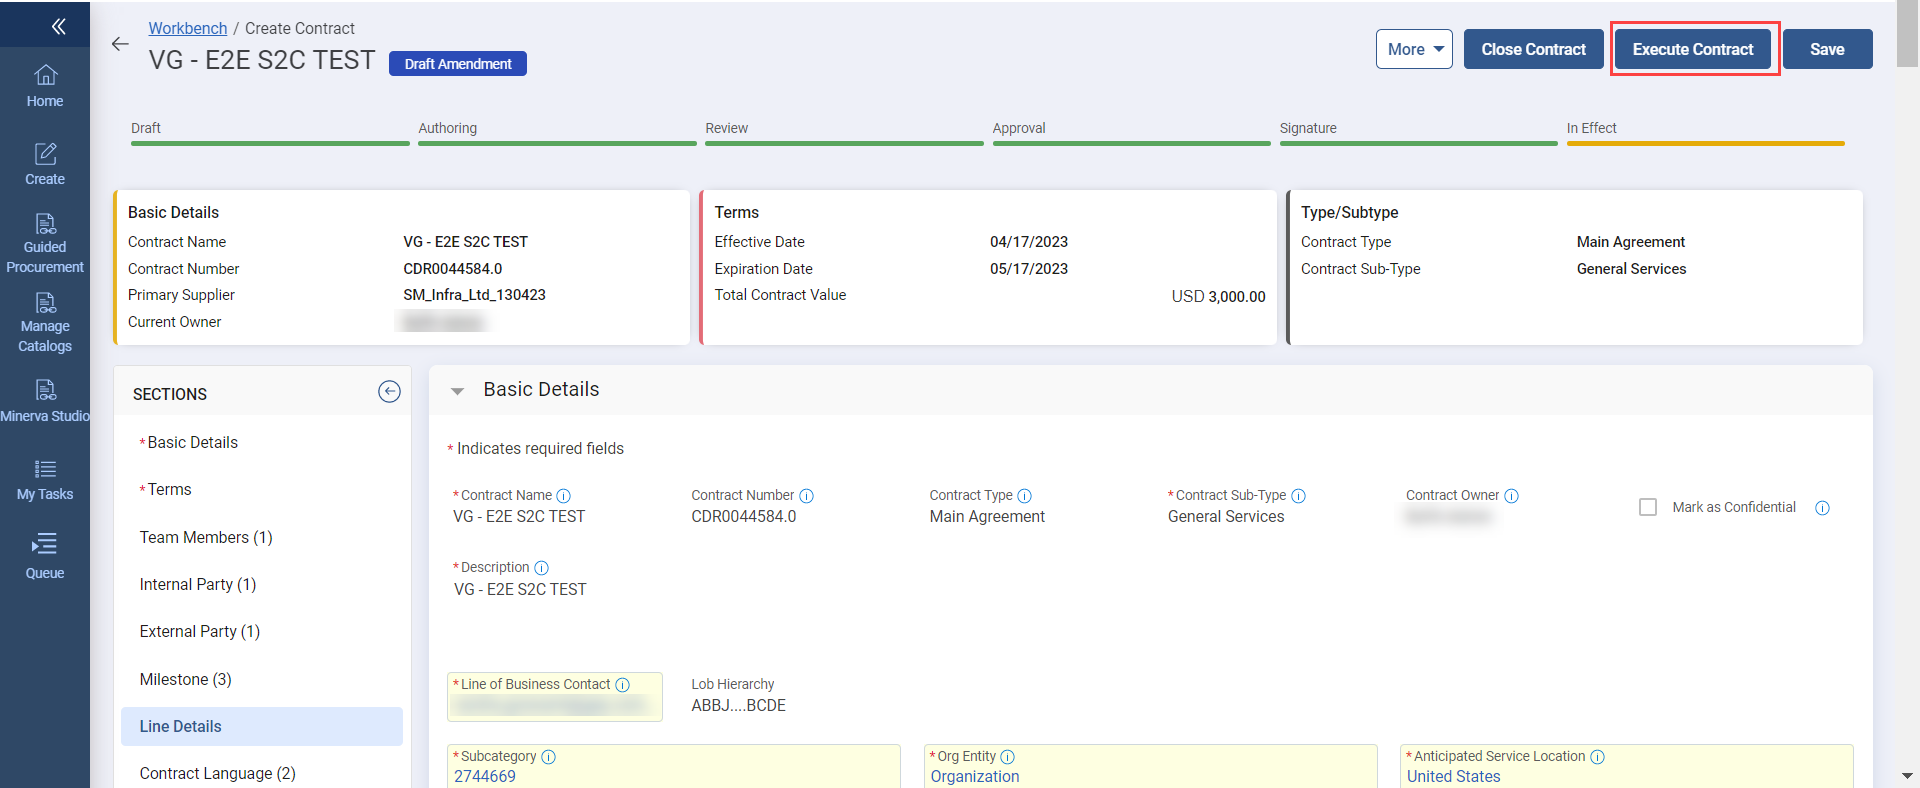Show info for Contract Sub-Type field
1920x788 pixels.
click(1298, 496)
